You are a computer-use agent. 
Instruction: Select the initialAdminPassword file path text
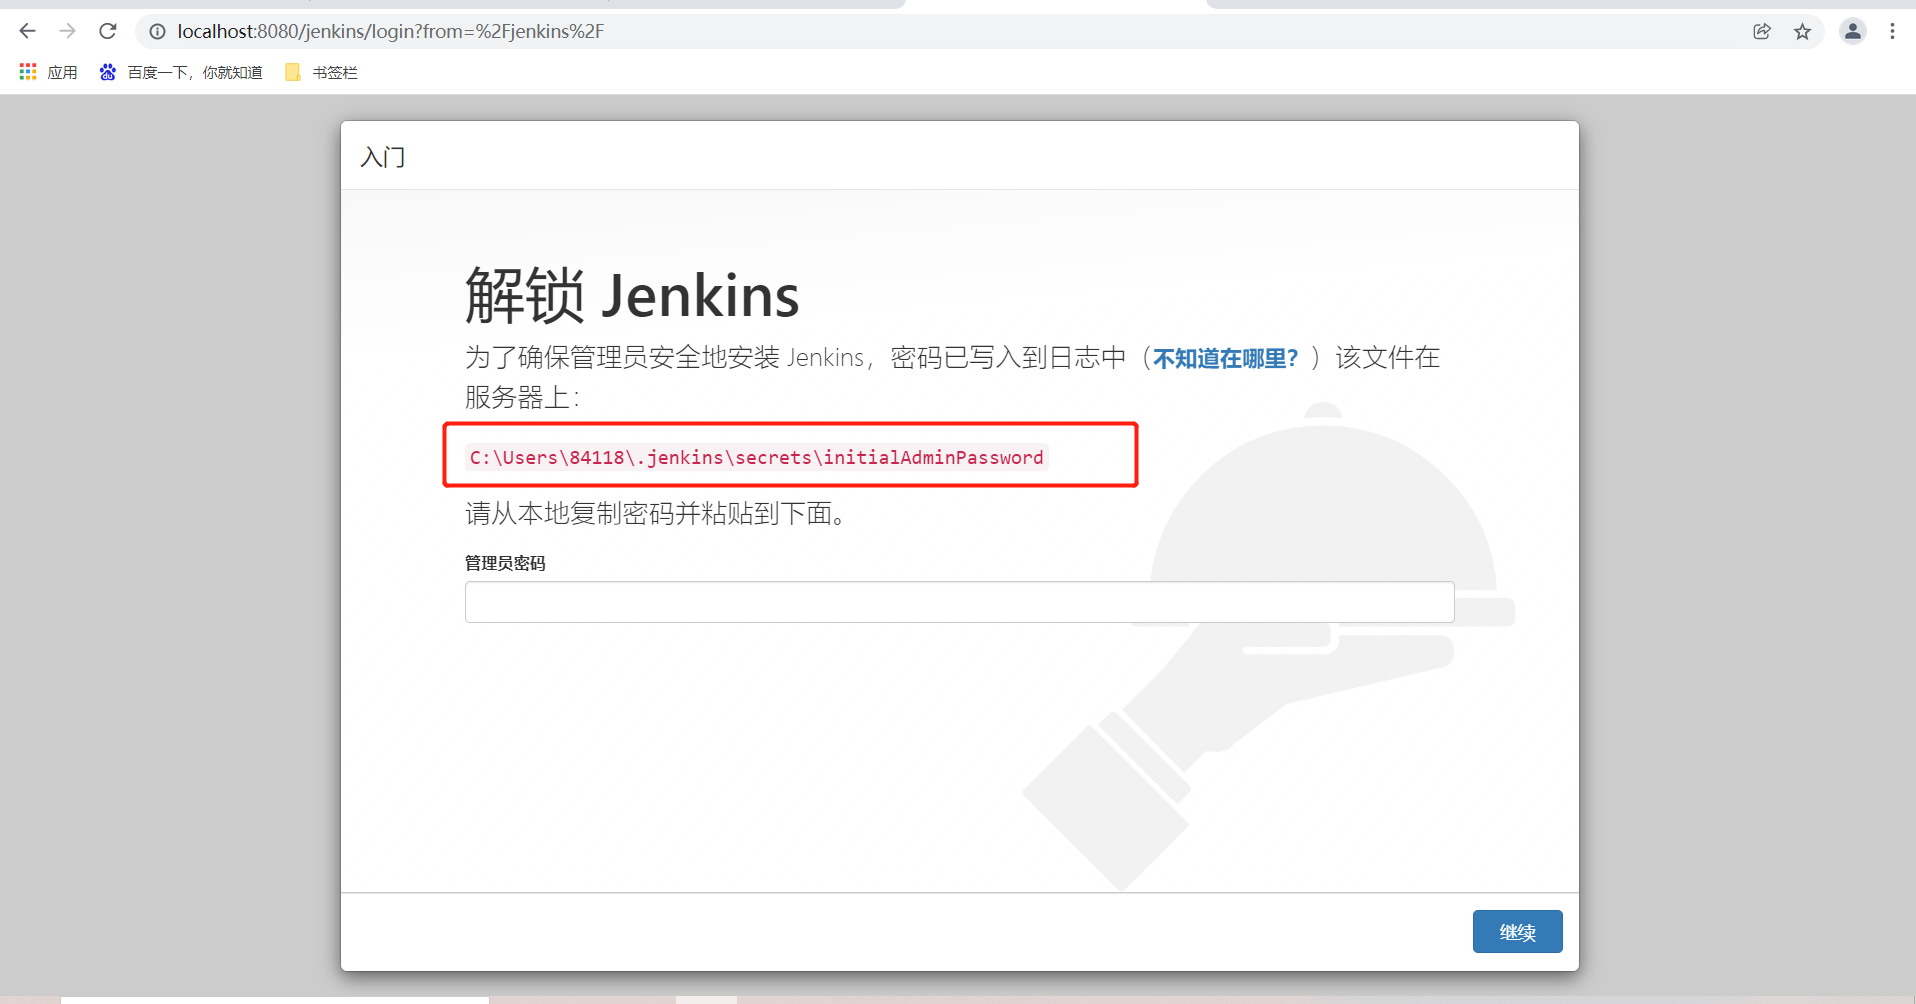click(756, 457)
